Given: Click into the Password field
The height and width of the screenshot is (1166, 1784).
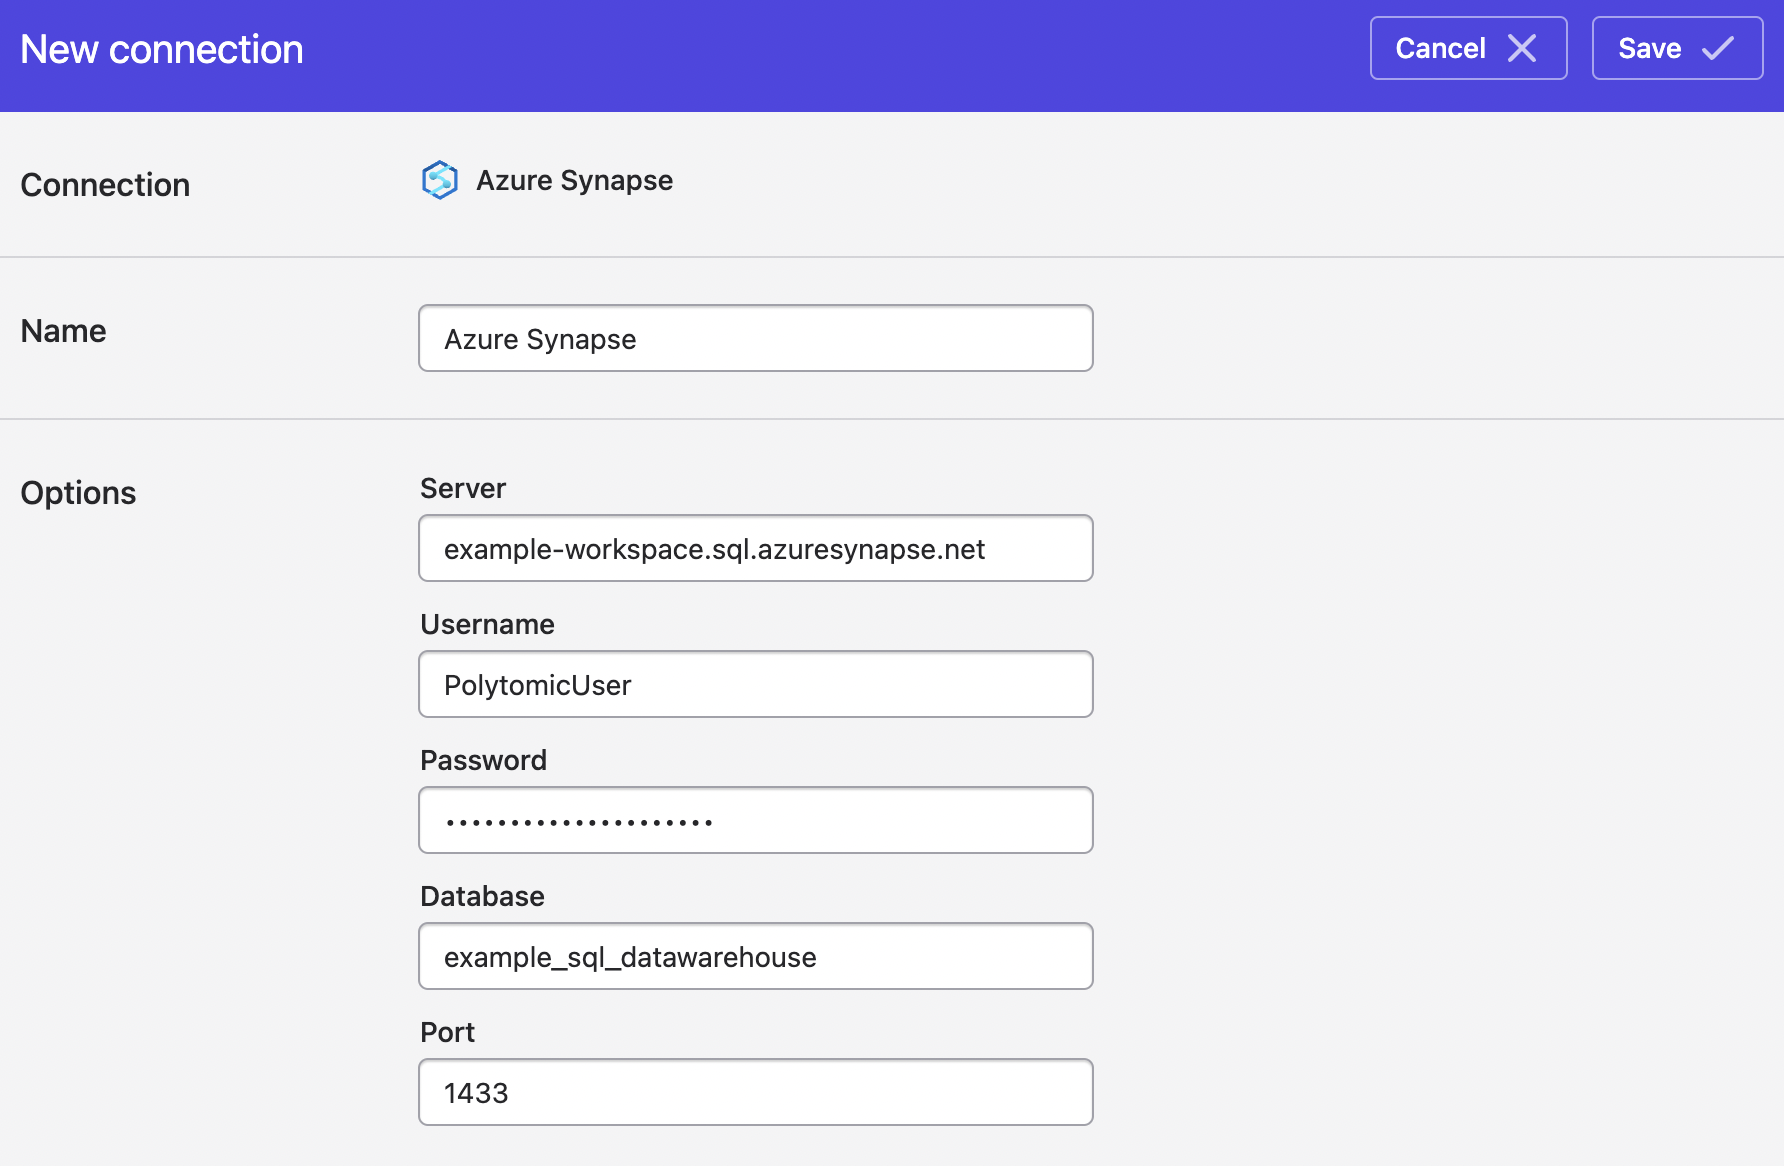Looking at the screenshot, I should pyautogui.click(x=756, y=820).
